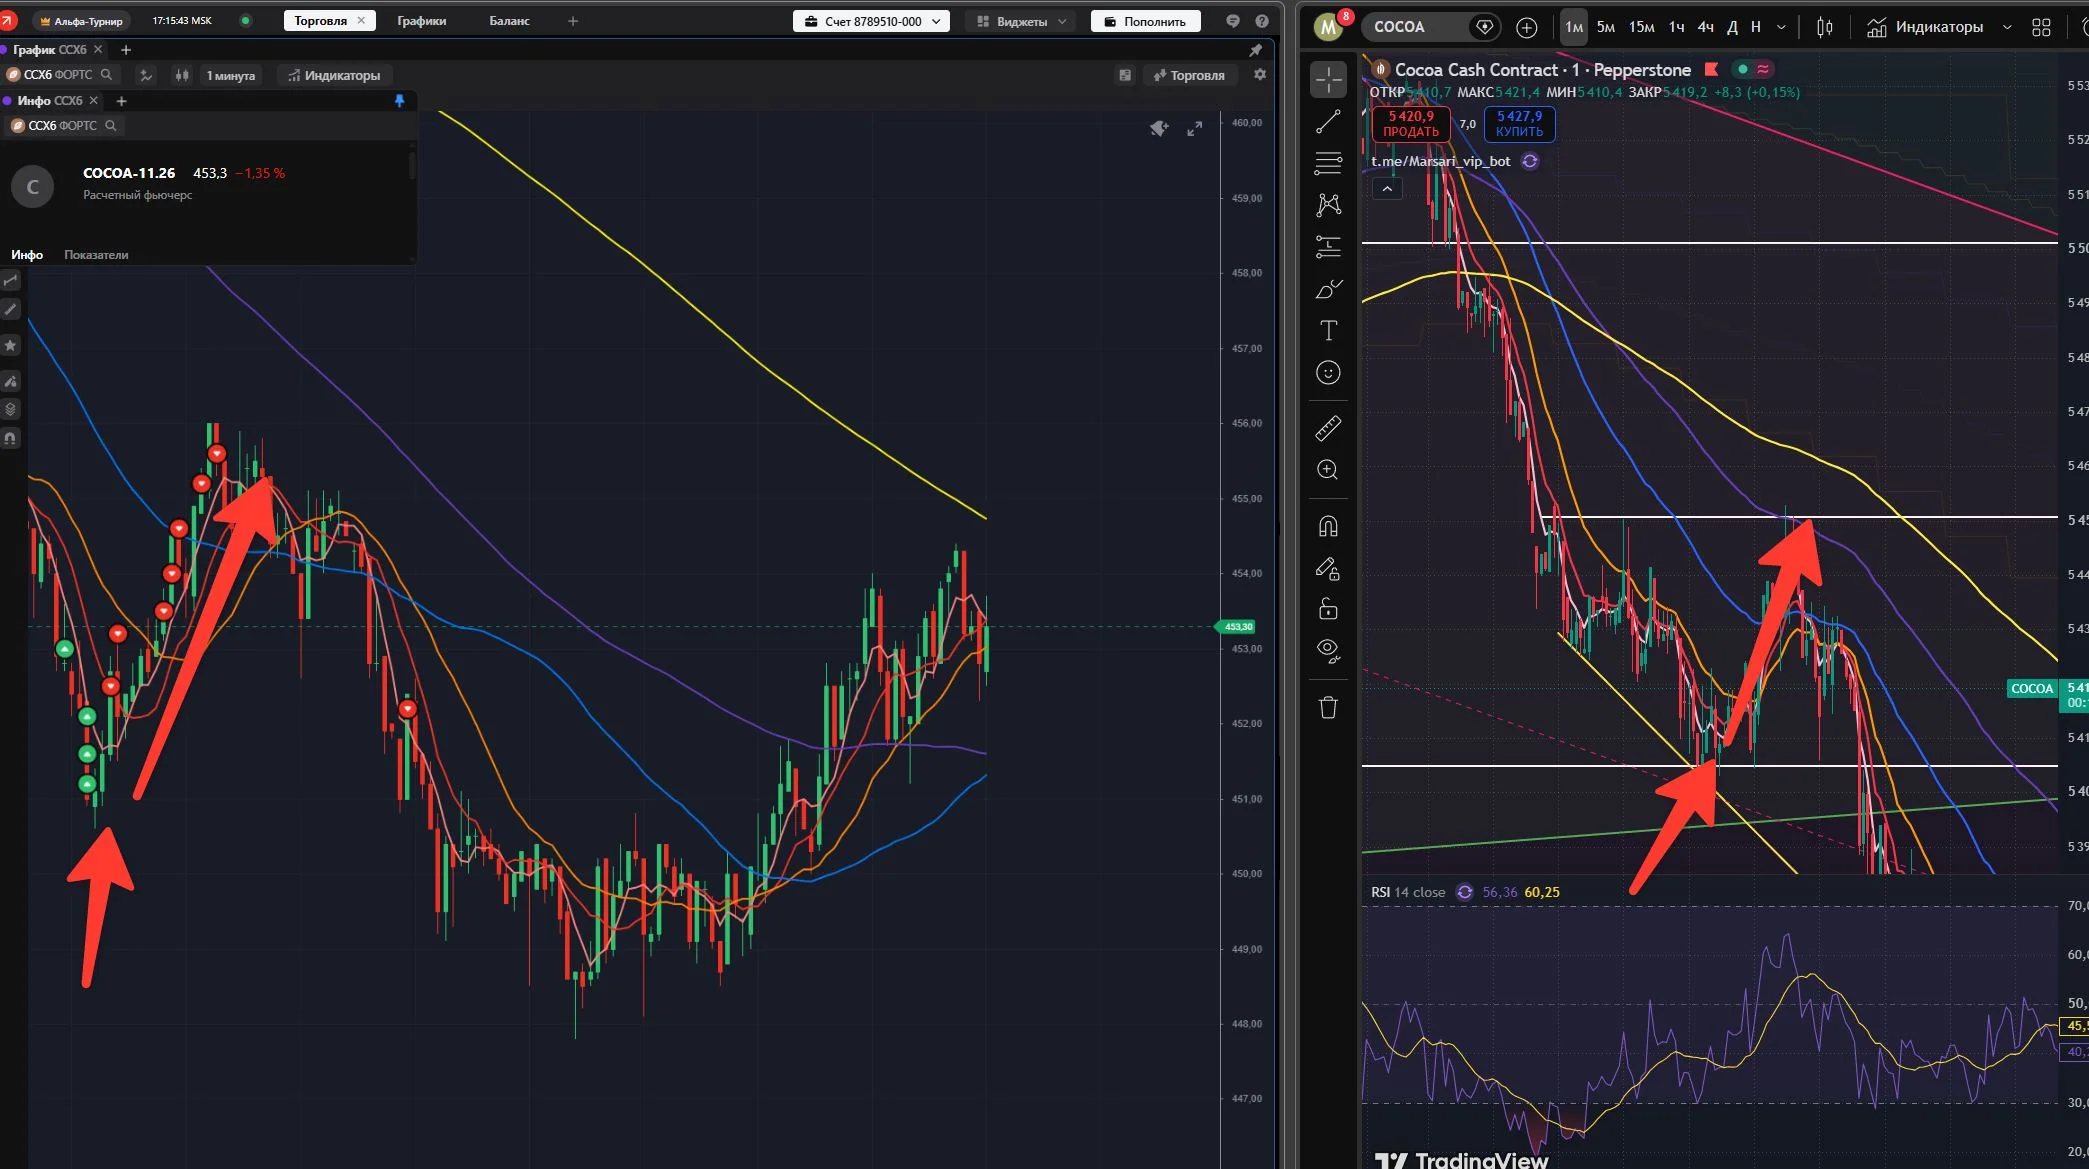Screen dimensions: 2089x1169
Task: Select the text annotation tool
Action: [x=1328, y=331]
